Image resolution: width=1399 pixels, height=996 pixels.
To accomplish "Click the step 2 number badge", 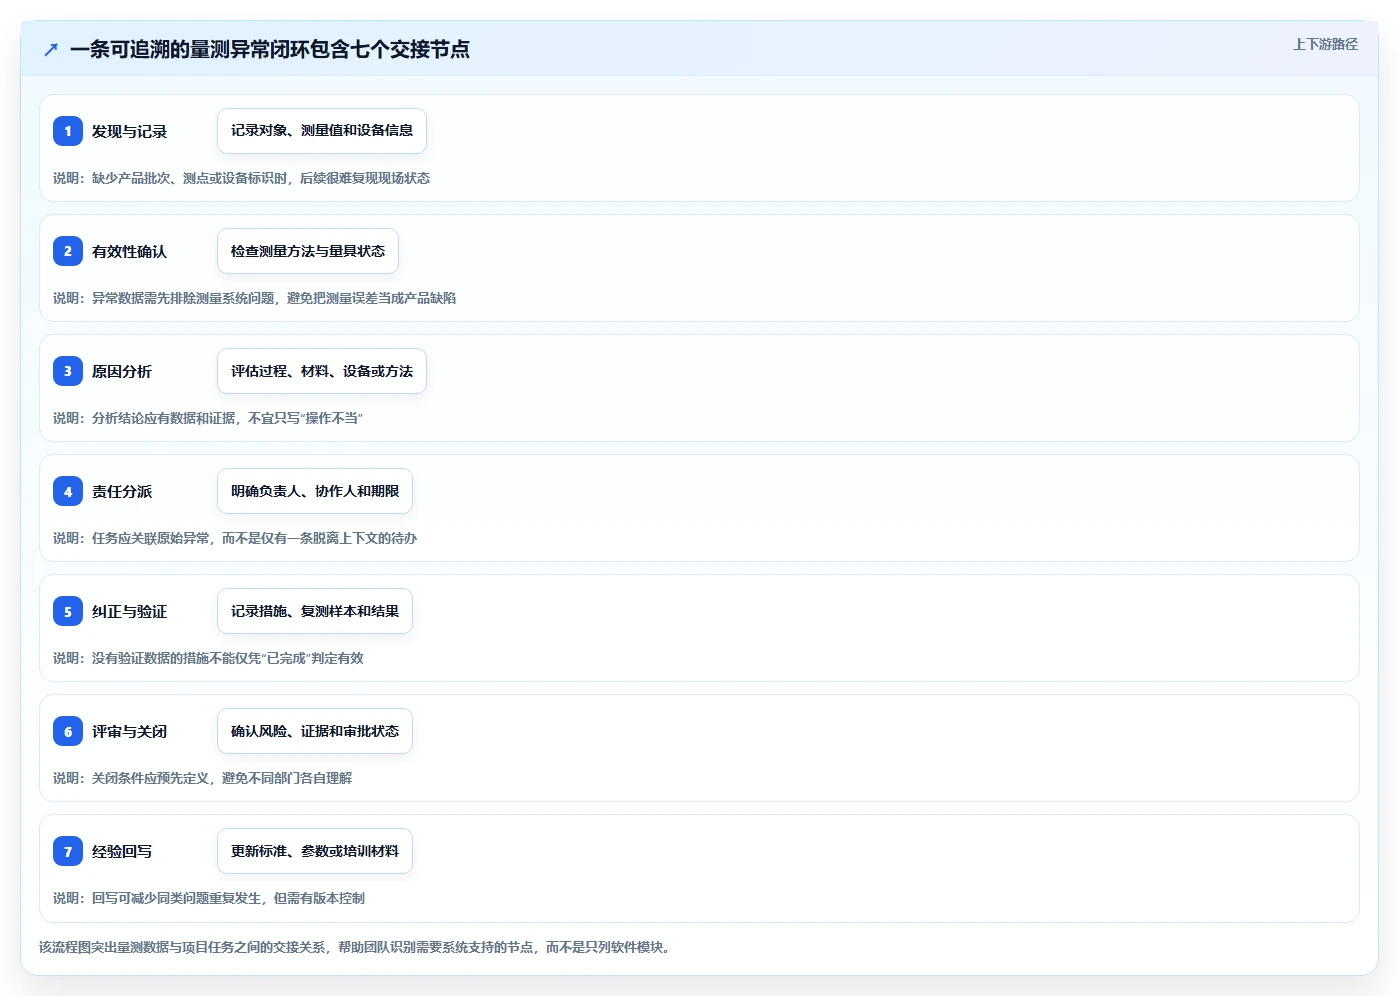I will (68, 251).
